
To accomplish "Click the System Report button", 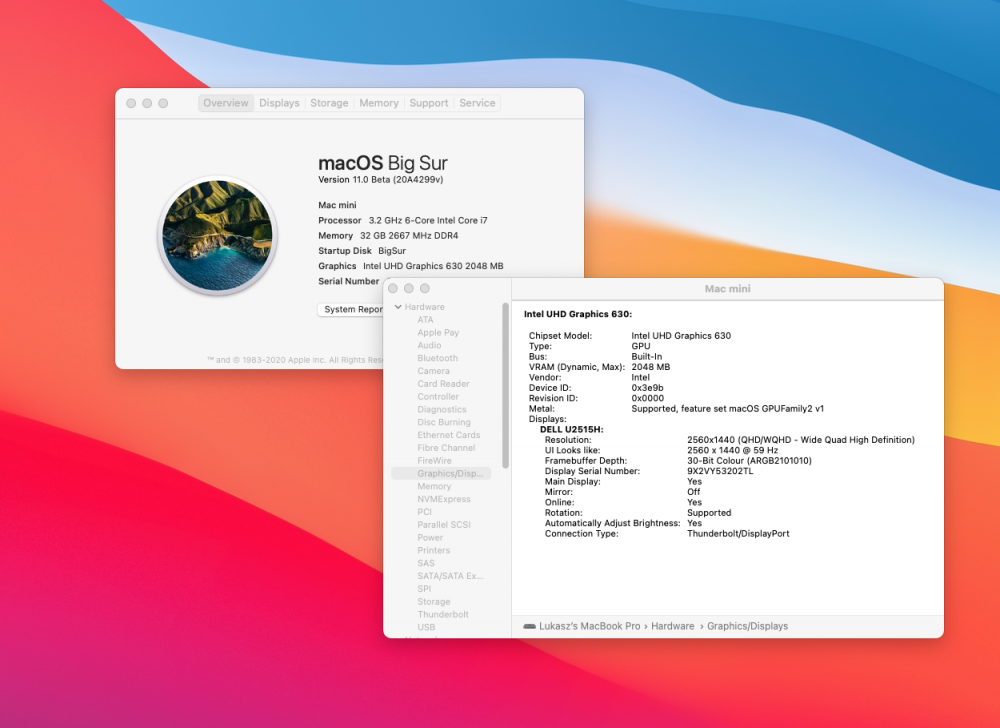I will click(351, 309).
